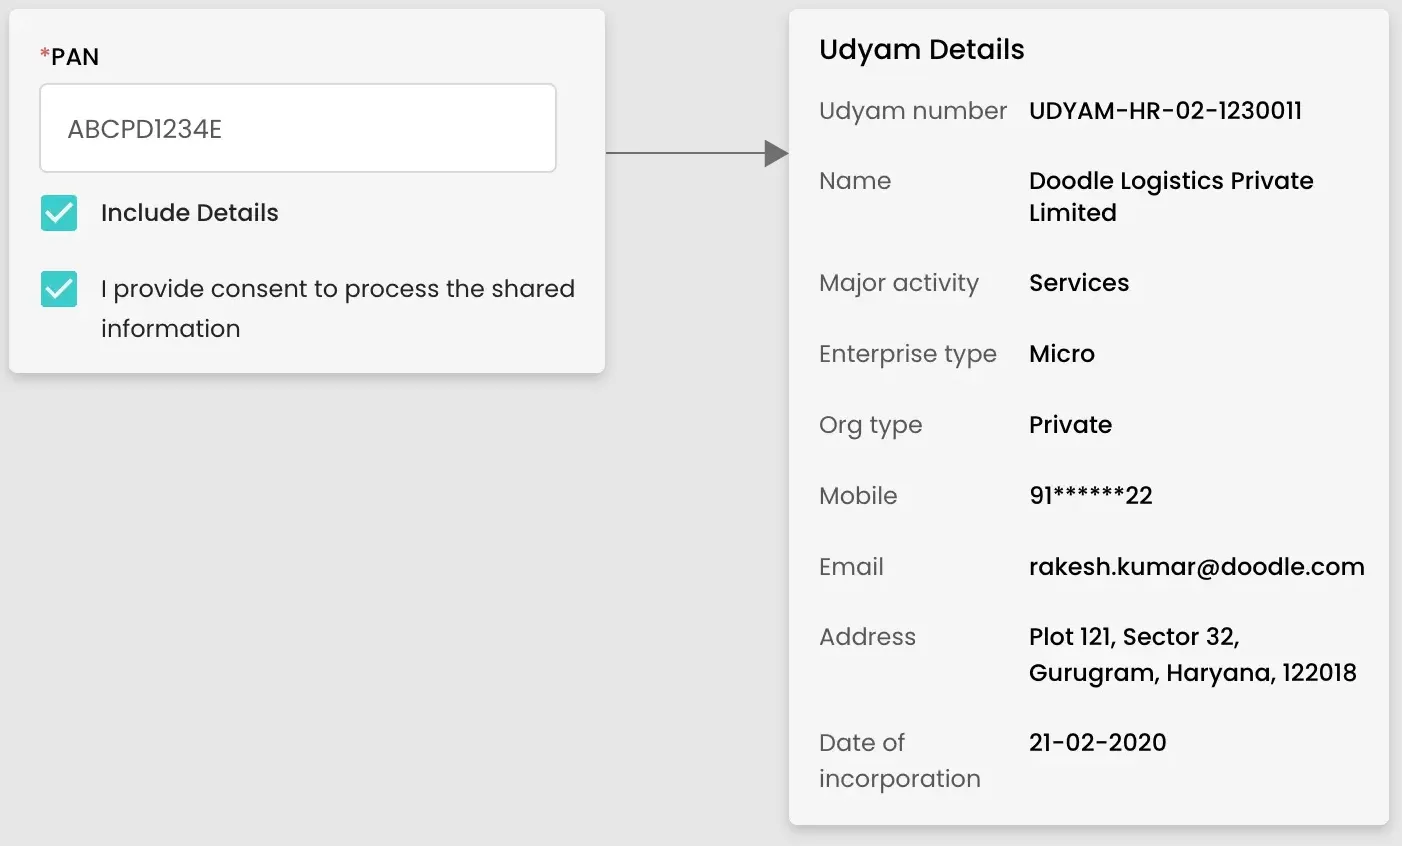Click the masked mobile number
Image resolution: width=1402 pixels, height=846 pixels.
point(1090,496)
